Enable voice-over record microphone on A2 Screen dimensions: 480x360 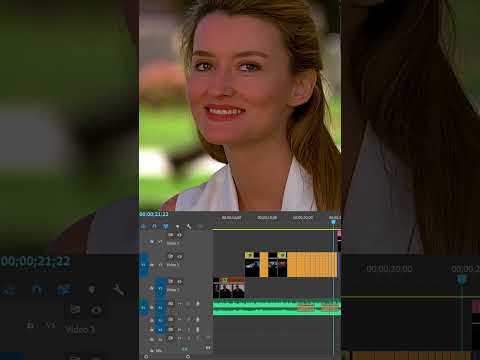coord(198,319)
